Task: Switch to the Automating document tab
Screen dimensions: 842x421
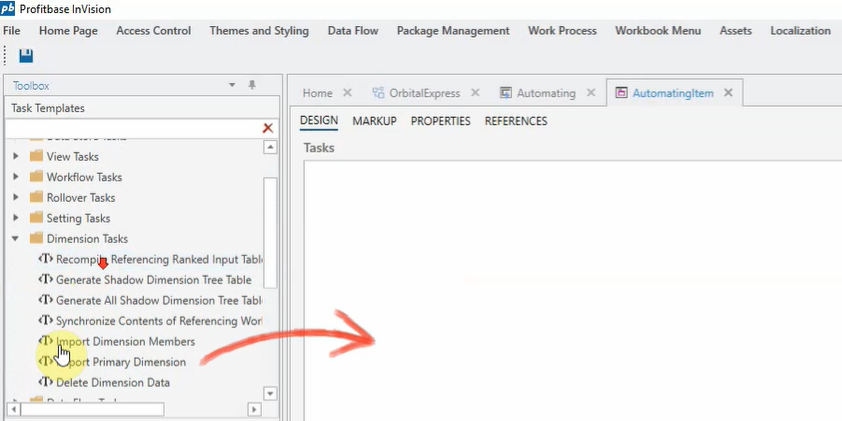Action: (x=546, y=93)
